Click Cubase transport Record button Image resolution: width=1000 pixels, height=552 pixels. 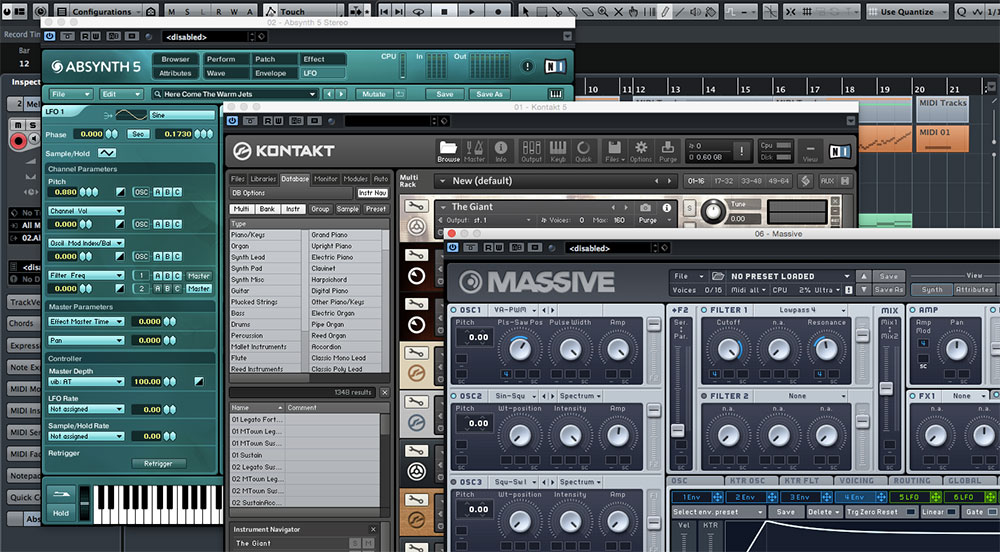point(498,11)
